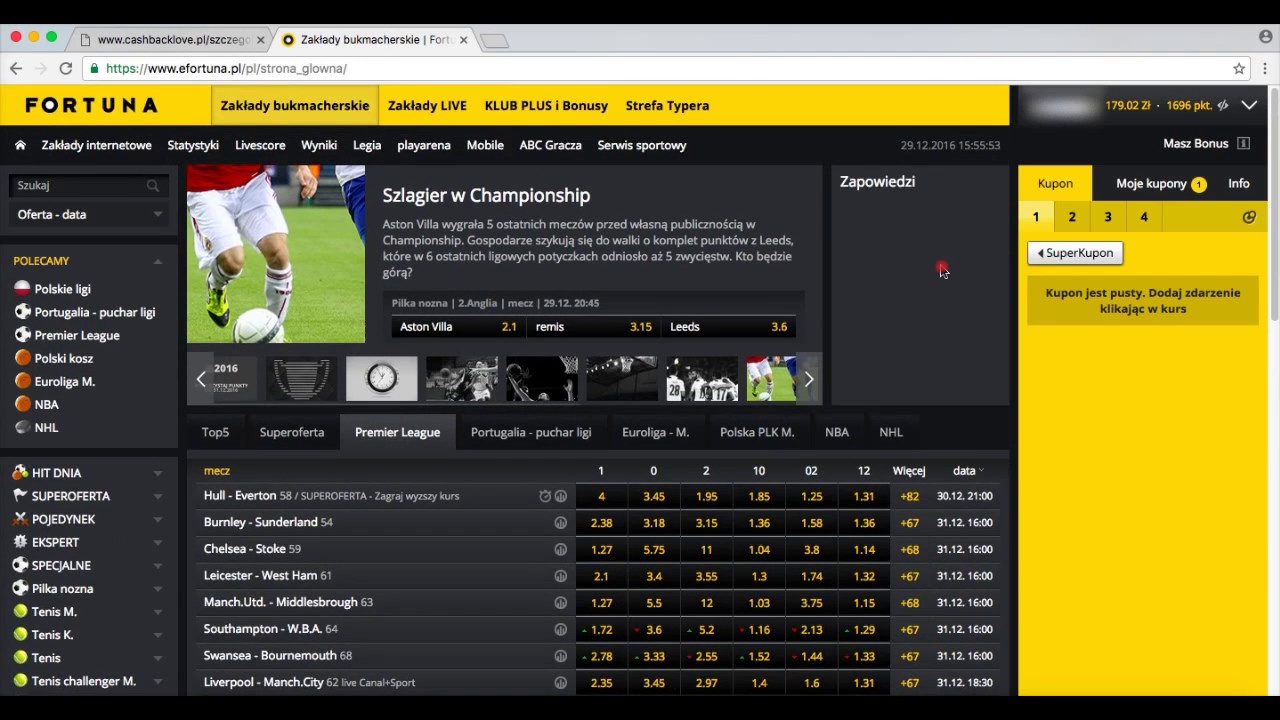Expand EKSPERT category
The width and height of the screenshot is (1280, 720).
tap(157, 542)
